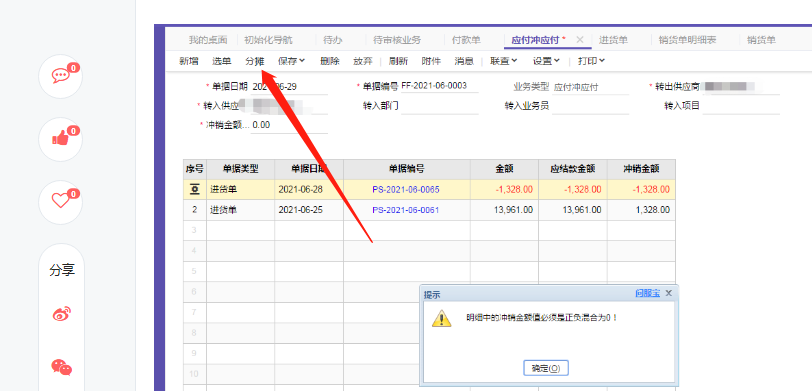Open the comments bubble icon

coord(61,76)
